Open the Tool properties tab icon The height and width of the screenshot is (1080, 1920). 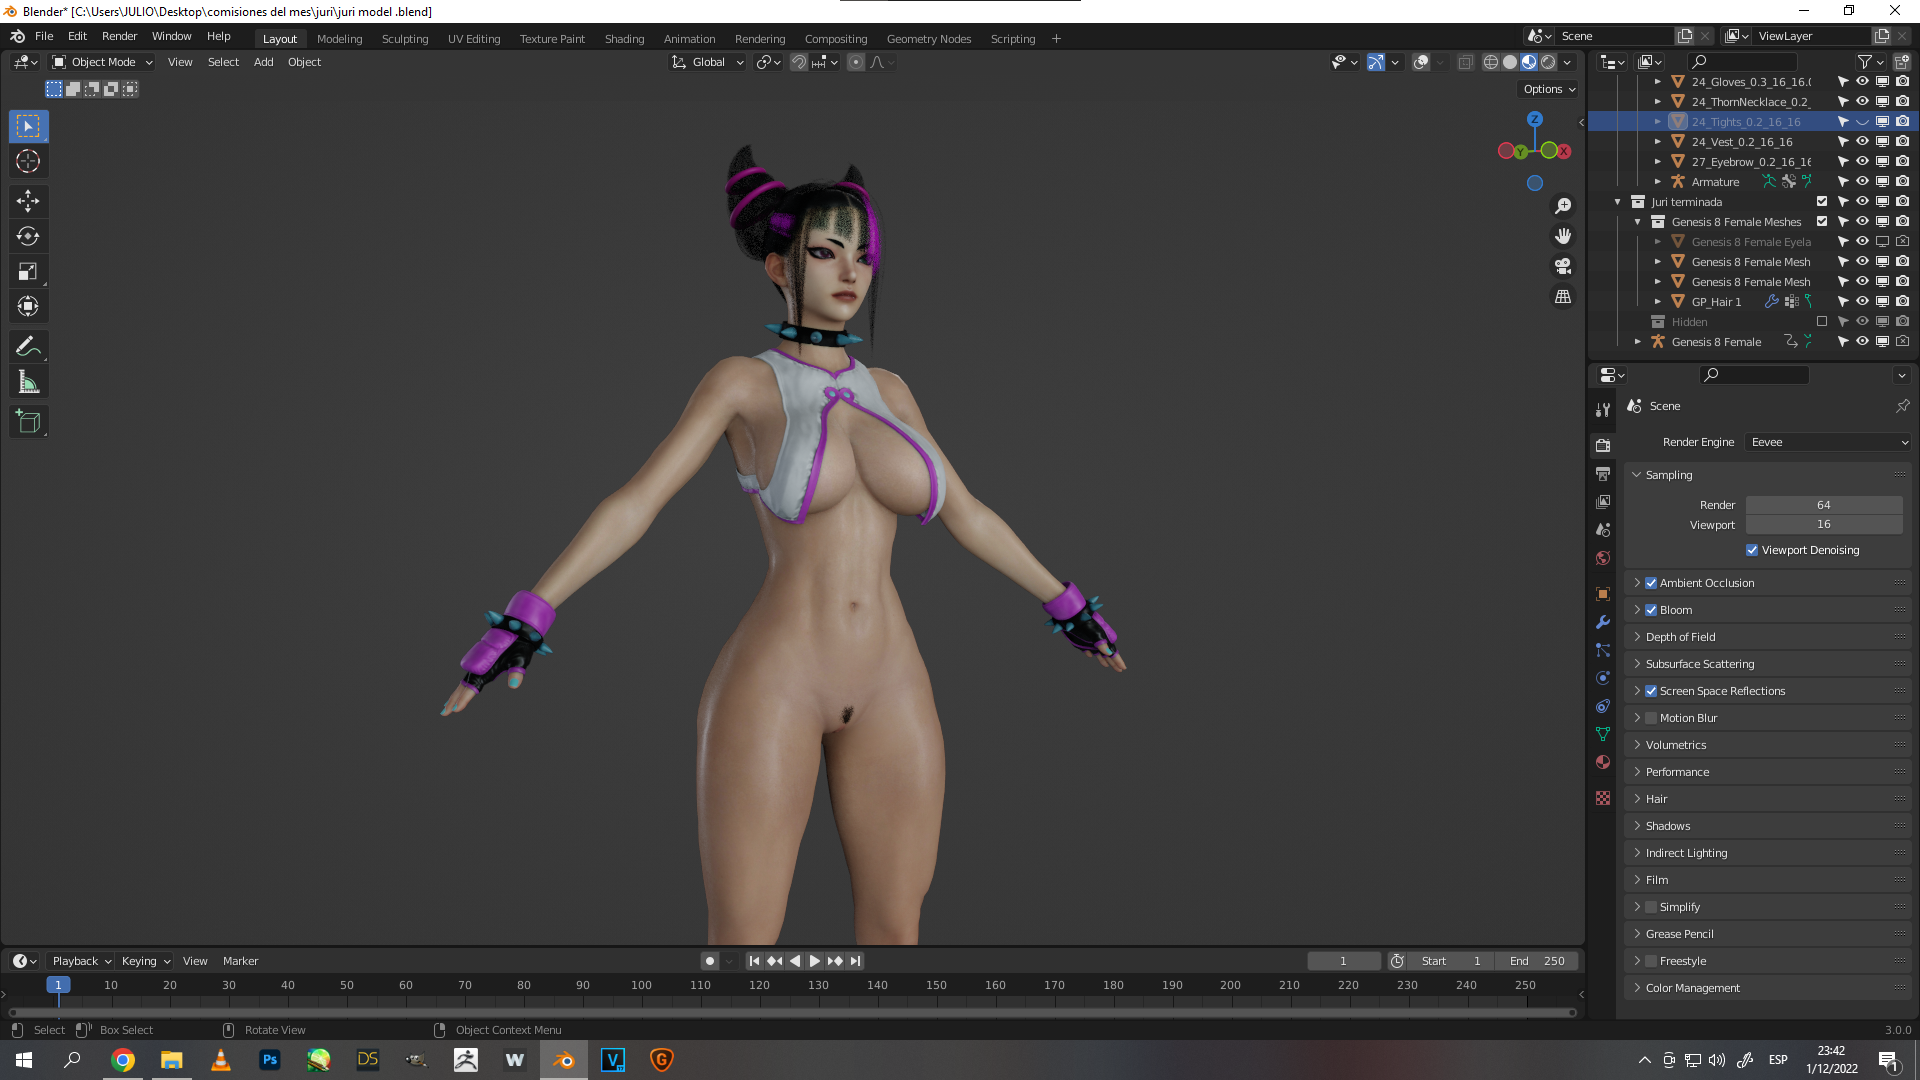pyautogui.click(x=1603, y=410)
